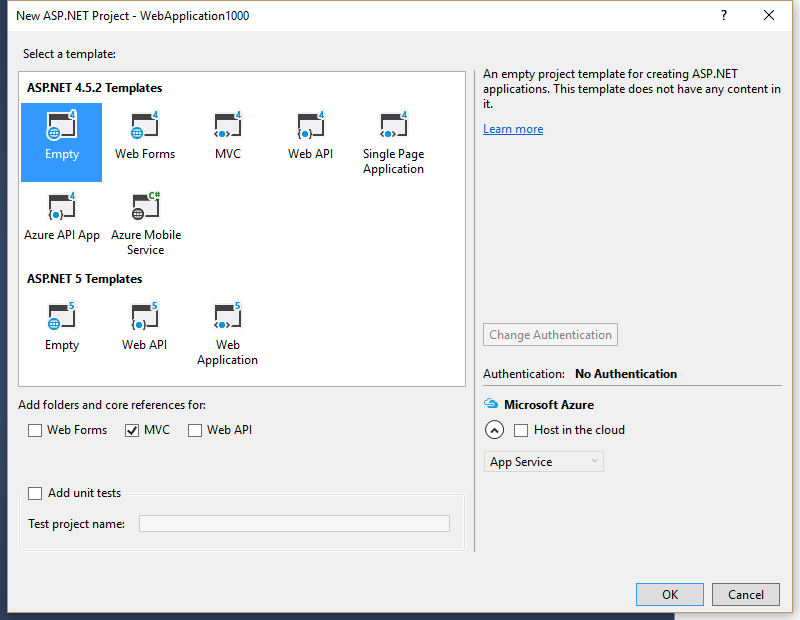Click the 'ASP.NET 4.5.2 Templates' heading

pyautogui.click(x=94, y=88)
